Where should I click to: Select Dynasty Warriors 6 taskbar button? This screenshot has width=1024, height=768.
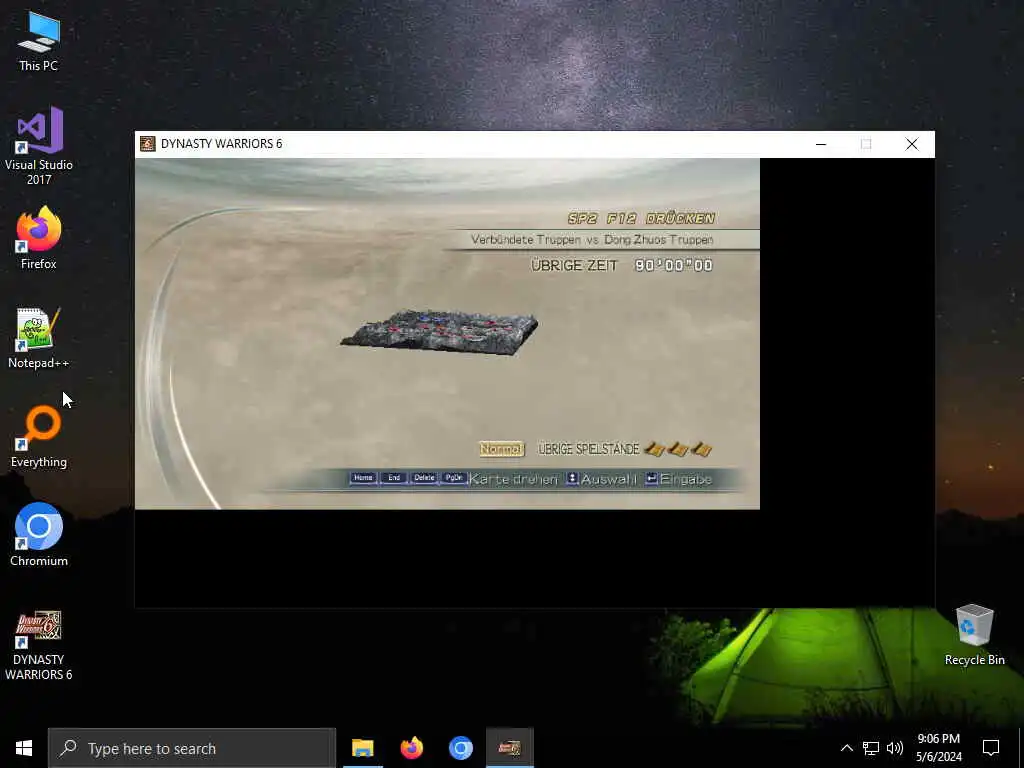pyautogui.click(x=509, y=748)
